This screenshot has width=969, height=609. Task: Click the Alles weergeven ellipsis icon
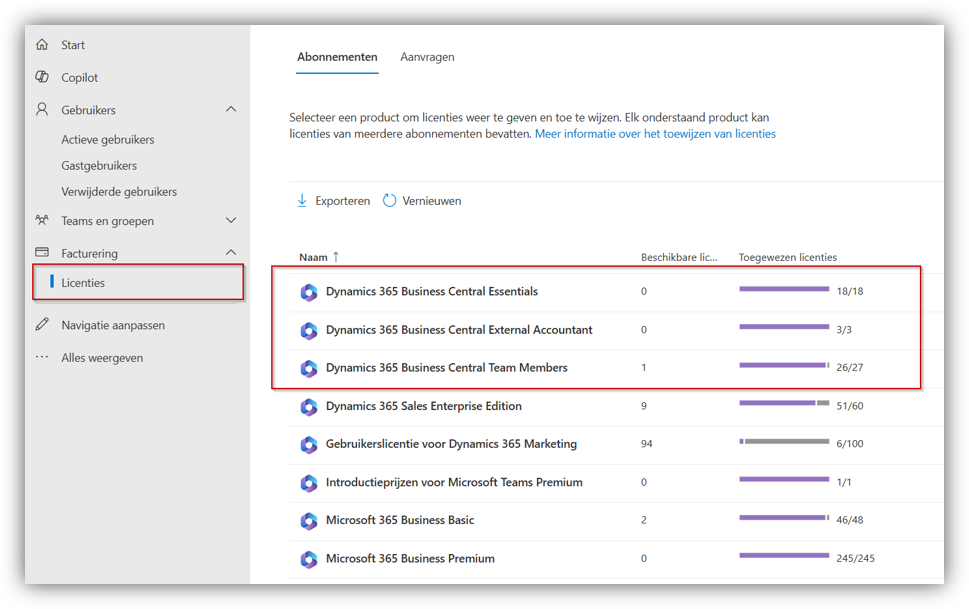[x=42, y=357]
